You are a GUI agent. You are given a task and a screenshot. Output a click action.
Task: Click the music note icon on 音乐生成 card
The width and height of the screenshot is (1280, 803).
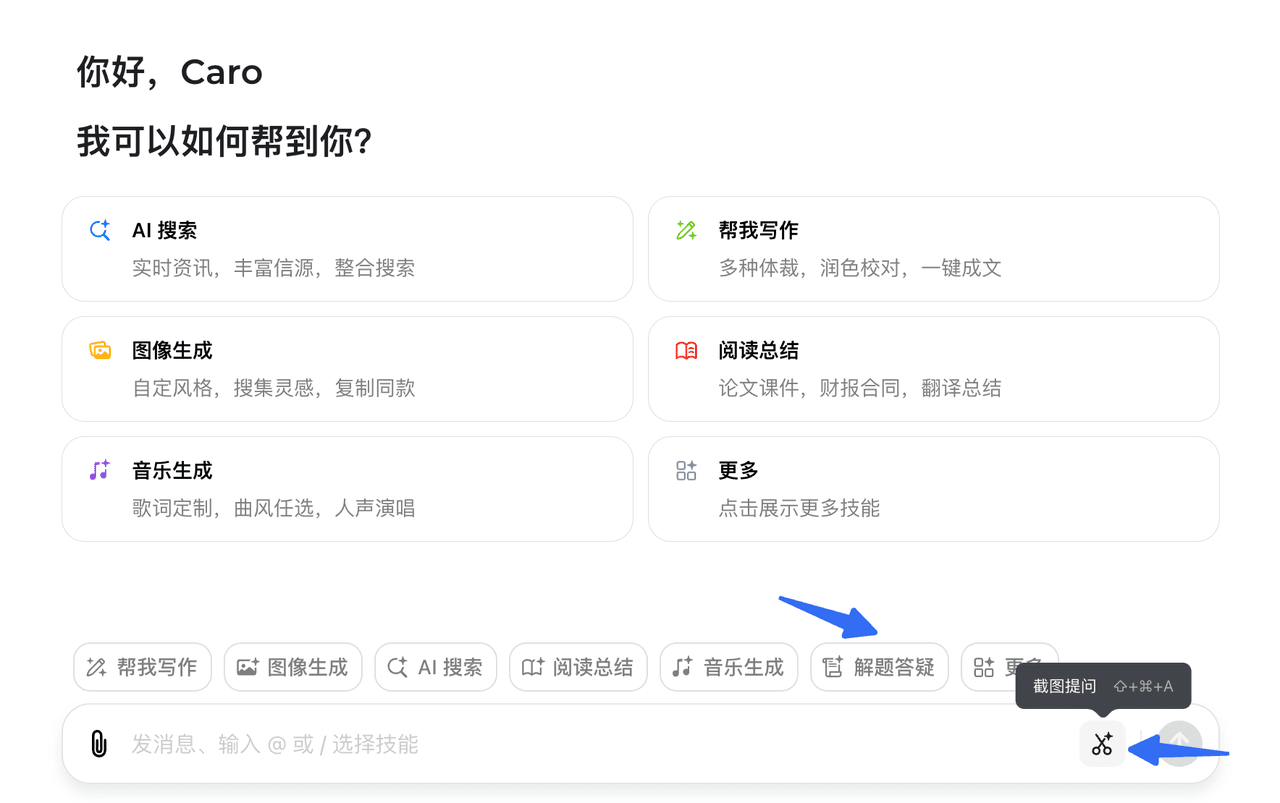(x=100, y=471)
